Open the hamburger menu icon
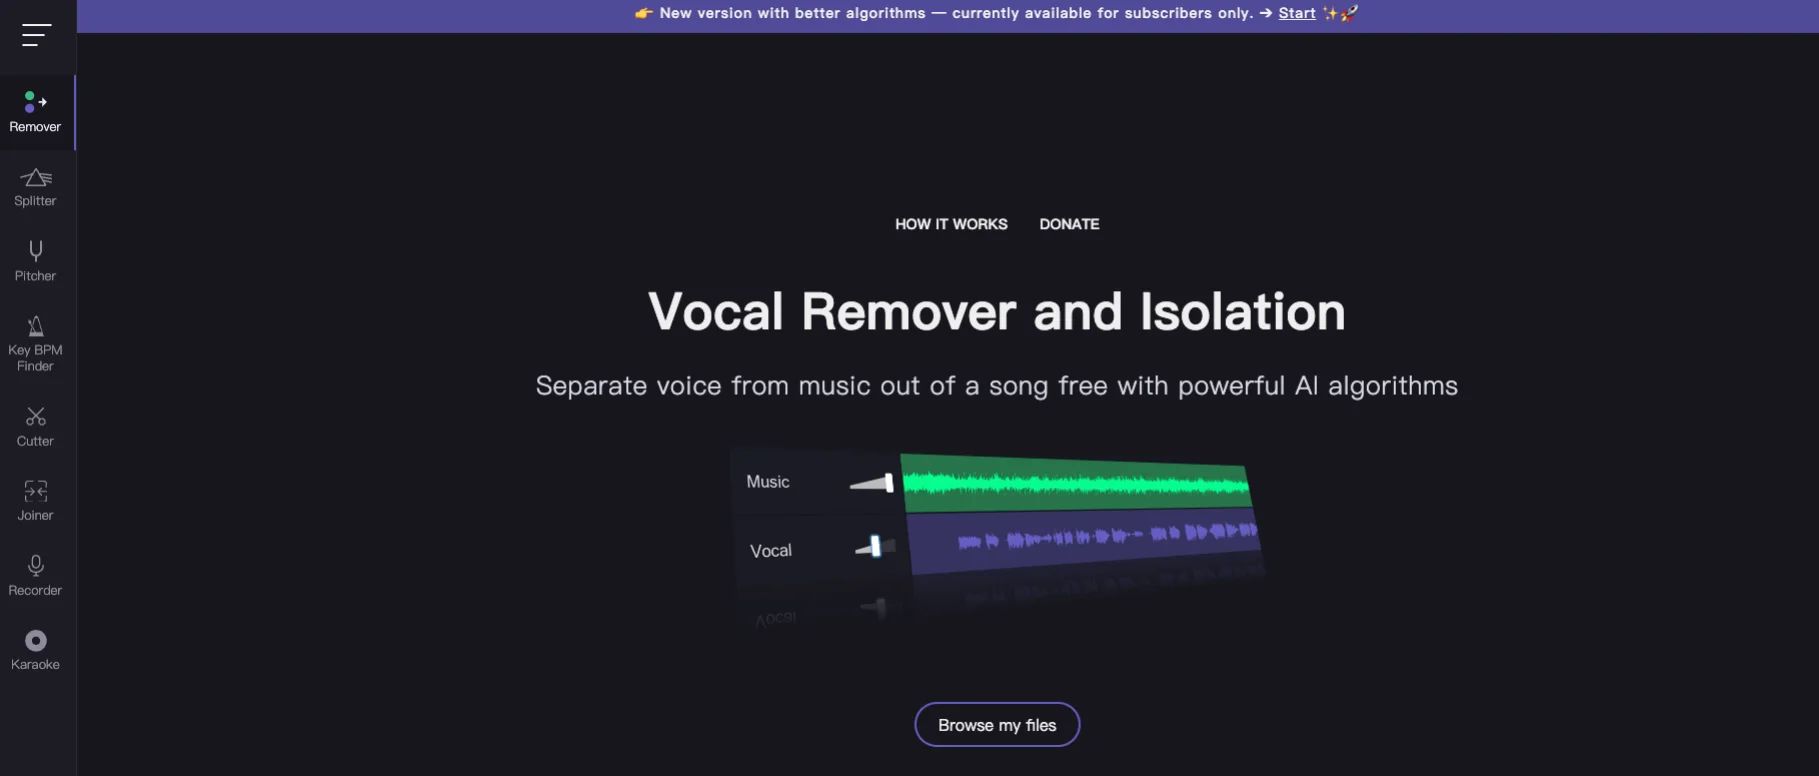Image resolution: width=1819 pixels, height=776 pixels. click(36, 35)
